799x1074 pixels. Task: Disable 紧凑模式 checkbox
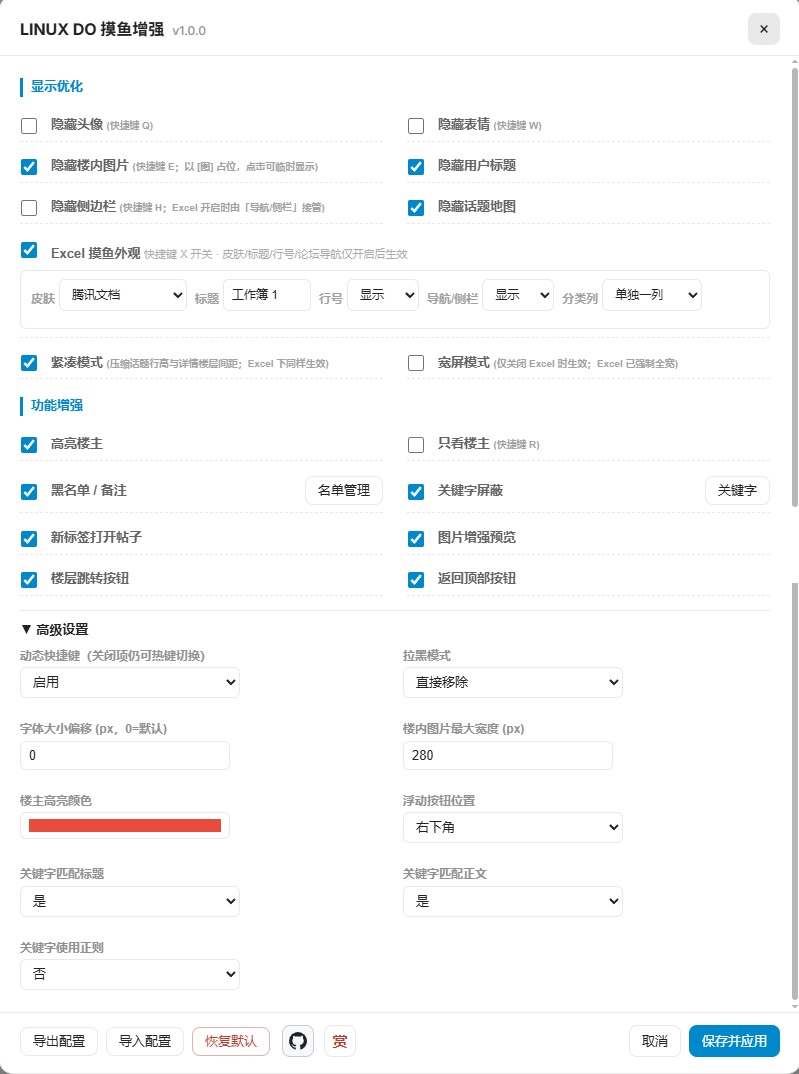point(29,363)
